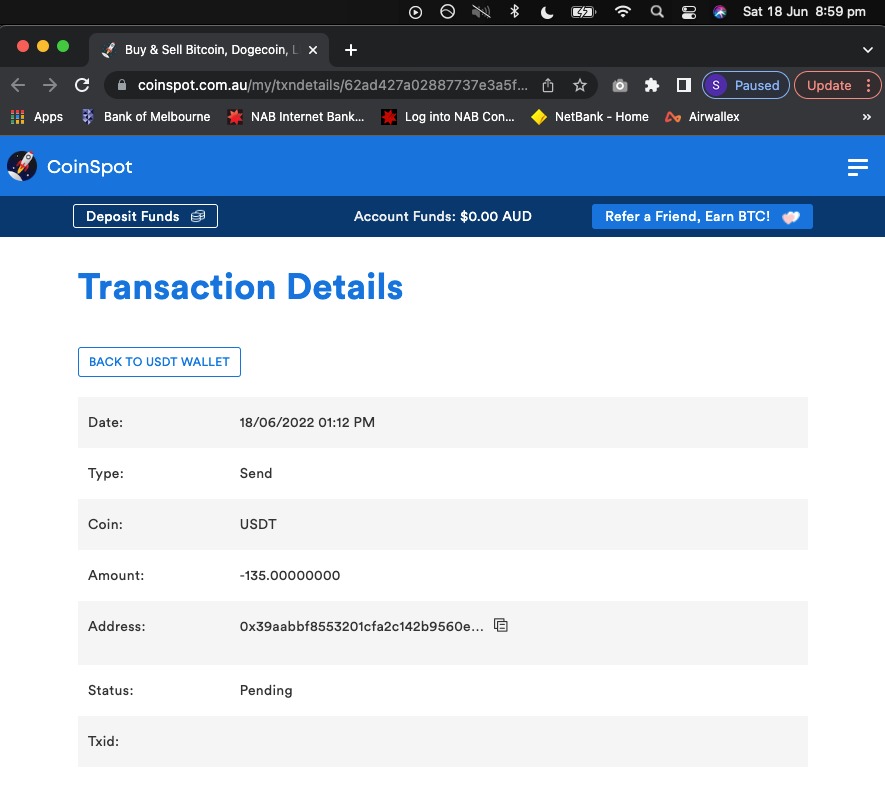
Task: Toggle Do Not Disturb moon icon
Action: tap(546, 12)
